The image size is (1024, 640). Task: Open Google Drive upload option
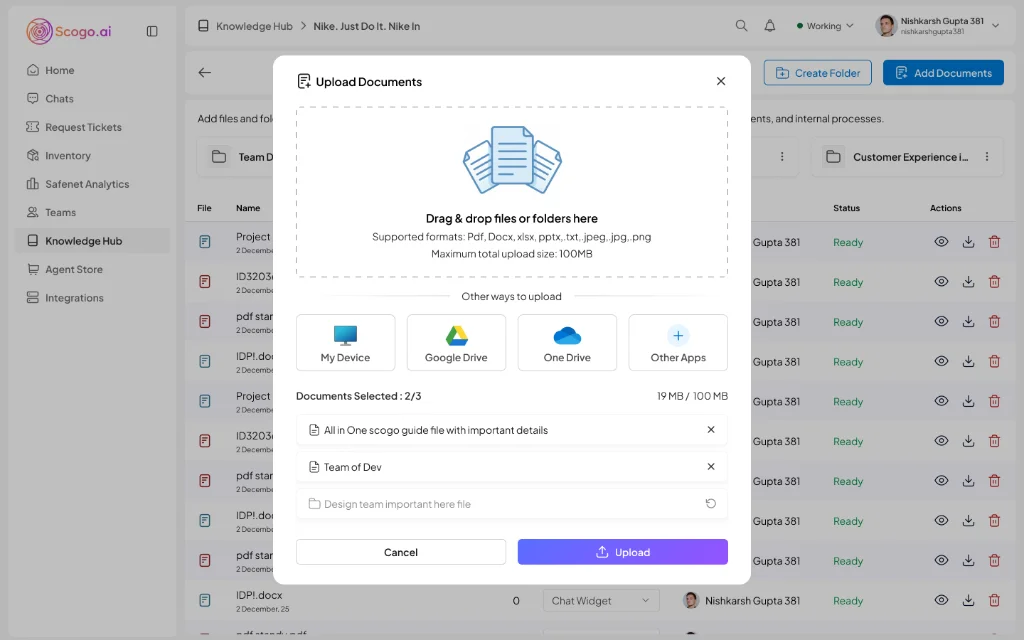coord(456,342)
